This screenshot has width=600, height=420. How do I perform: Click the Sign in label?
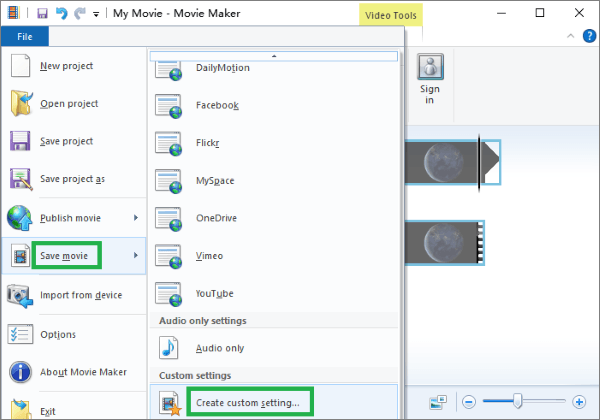[x=430, y=94]
